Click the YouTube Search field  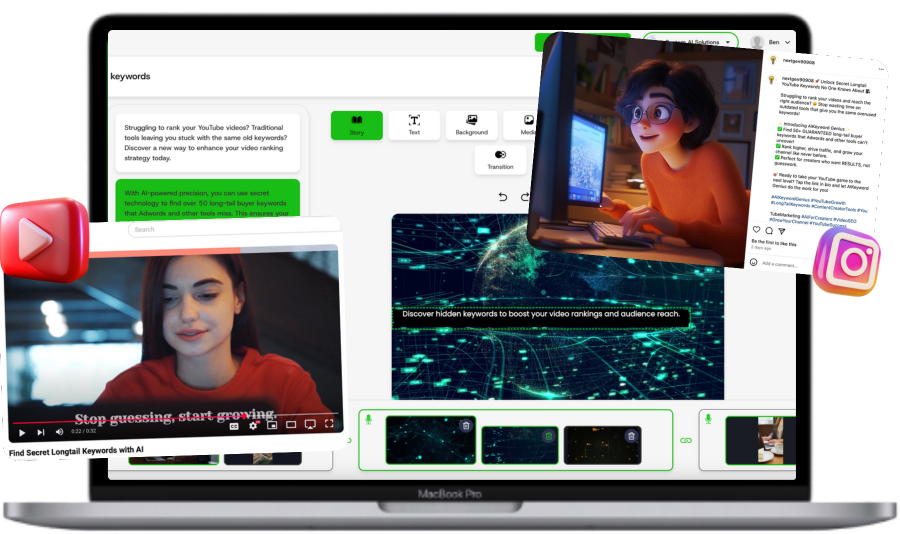pyautogui.click(x=232, y=229)
